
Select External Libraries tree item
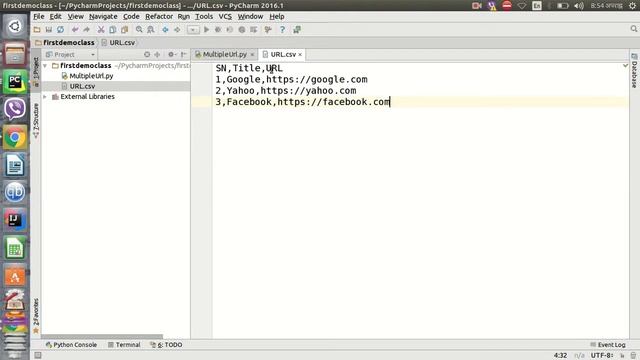click(x=87, y=97)
